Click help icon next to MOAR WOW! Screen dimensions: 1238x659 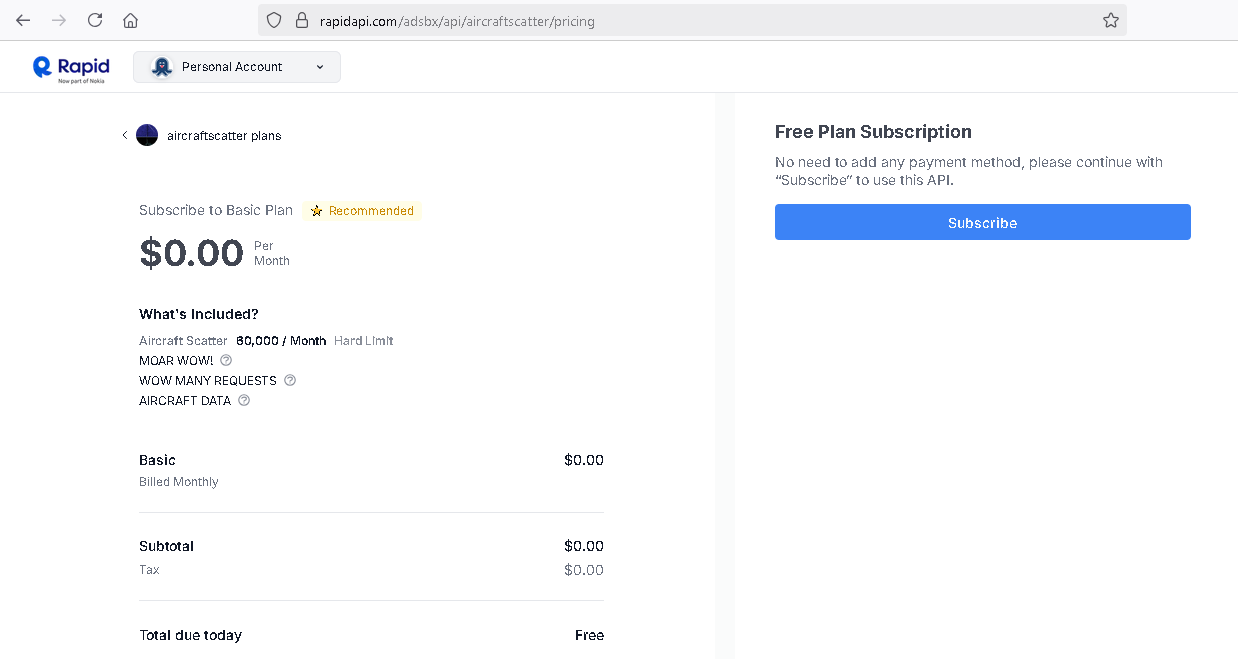tap(226, 360)
